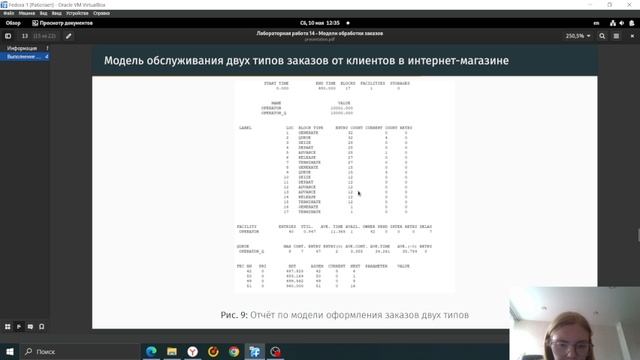Image resolution: width=640 pixels, height=360 pixels.
Task: Open VirtualBox 'Файл' menu
Action: pos(8,13)
